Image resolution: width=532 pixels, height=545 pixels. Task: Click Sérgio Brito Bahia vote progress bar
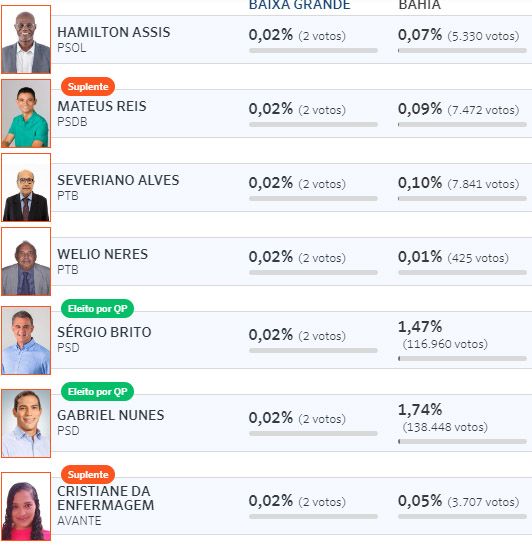point(463,359)
